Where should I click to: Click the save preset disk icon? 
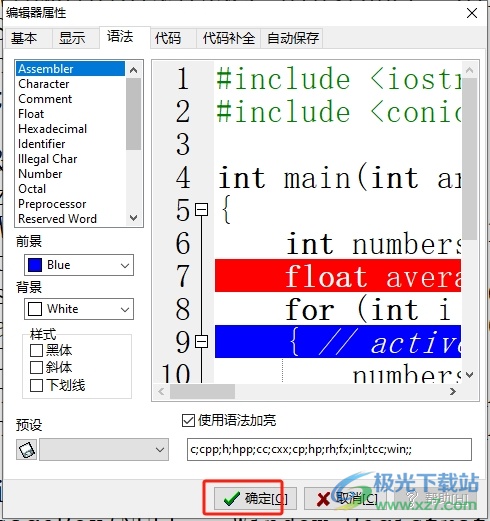(27, 450)
